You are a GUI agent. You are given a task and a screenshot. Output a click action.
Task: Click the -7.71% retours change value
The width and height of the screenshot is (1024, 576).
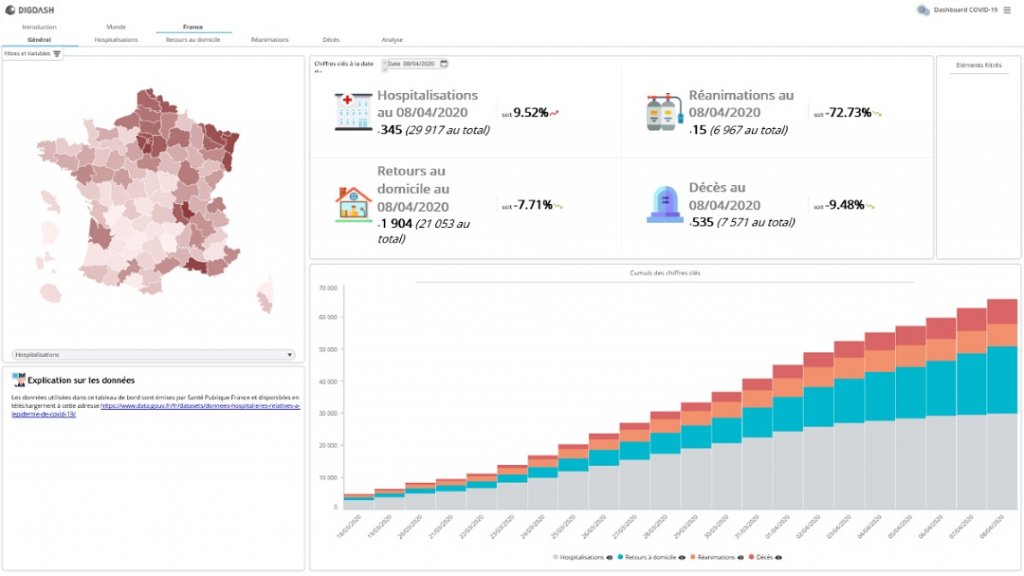(x=532, y=205)
